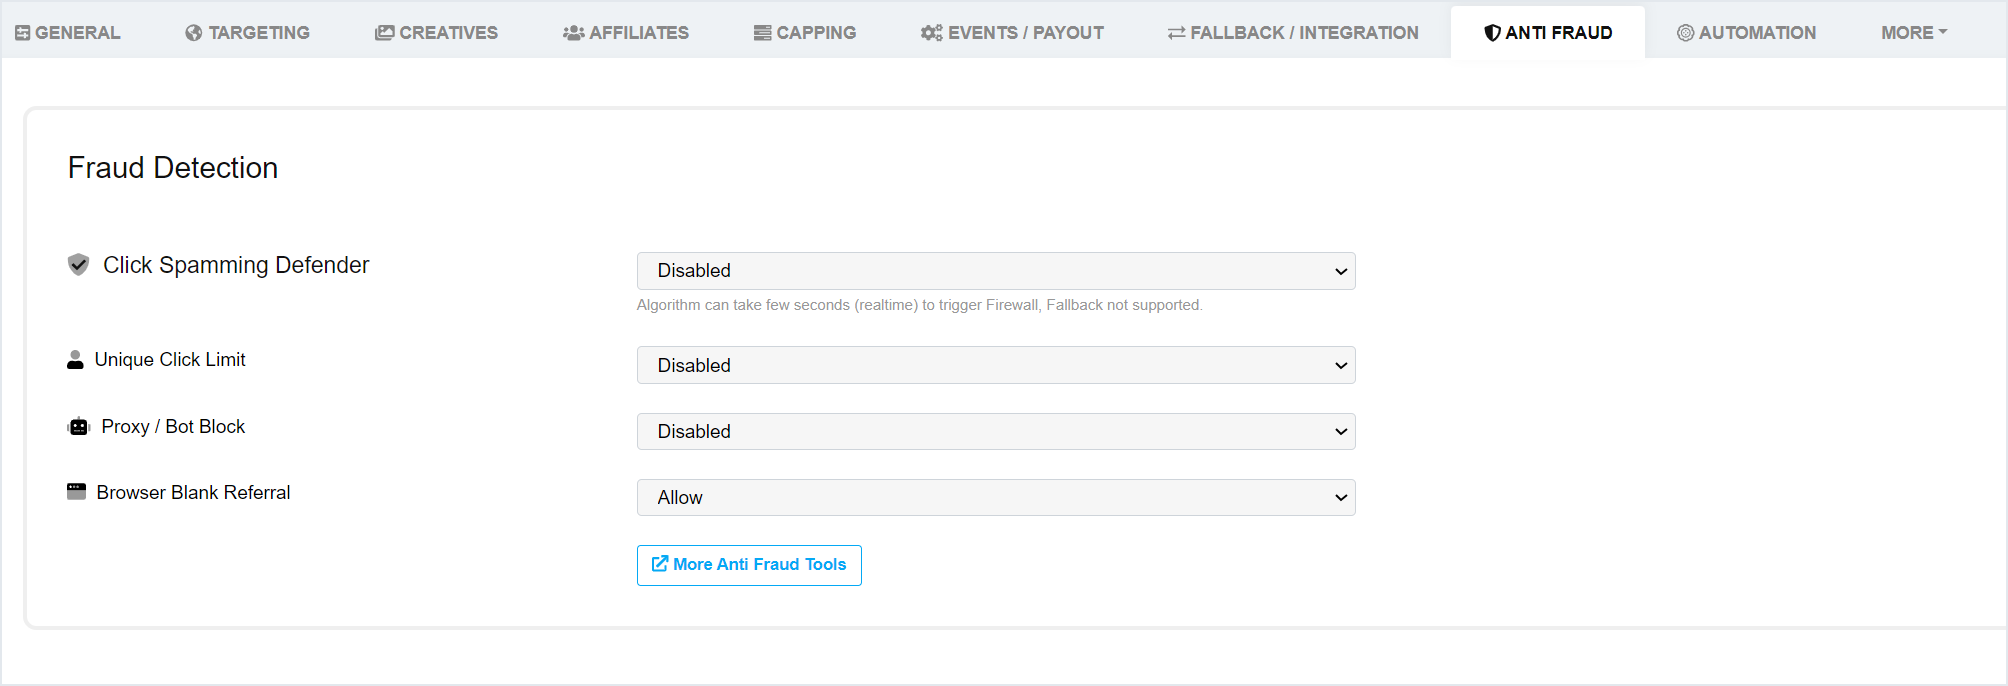2008x686 pixels.
Task: Open the Unique Click Limit dropdown
Action: pyautogui.click(x=995, y=365)
